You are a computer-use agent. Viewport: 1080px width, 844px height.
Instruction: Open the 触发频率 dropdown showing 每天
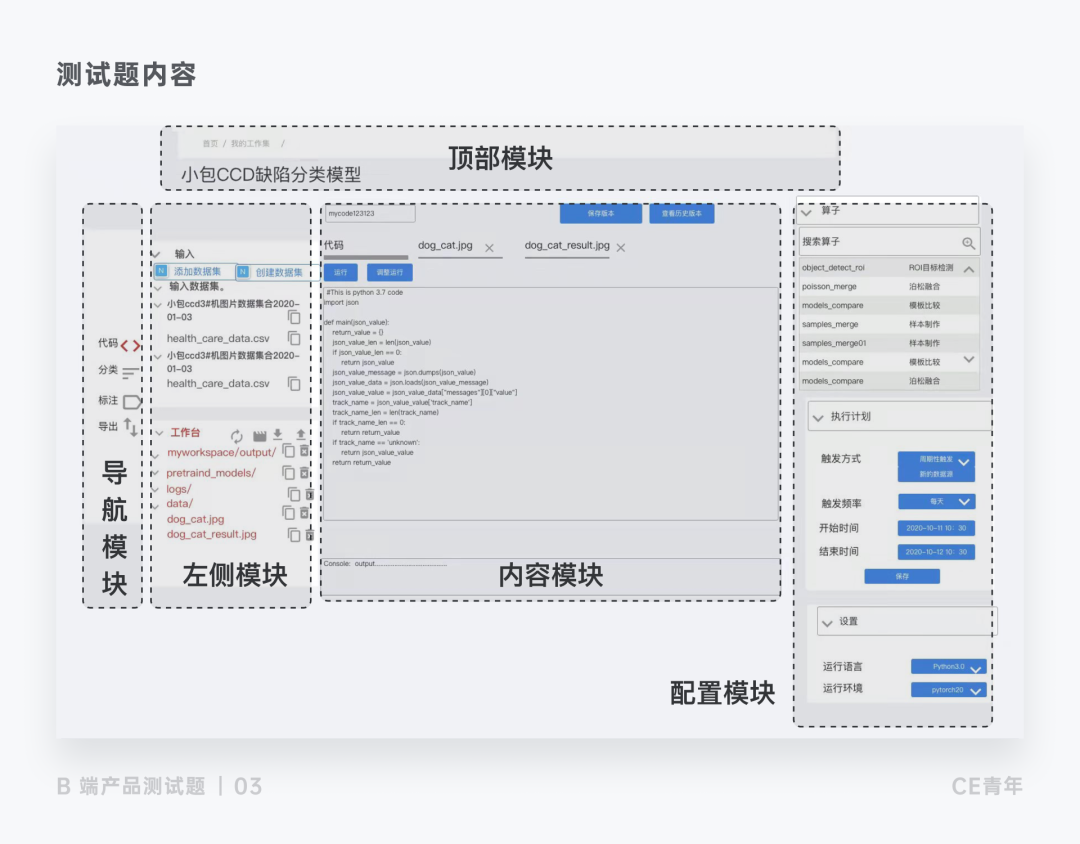pyautogui.click(x=936, y=502)
